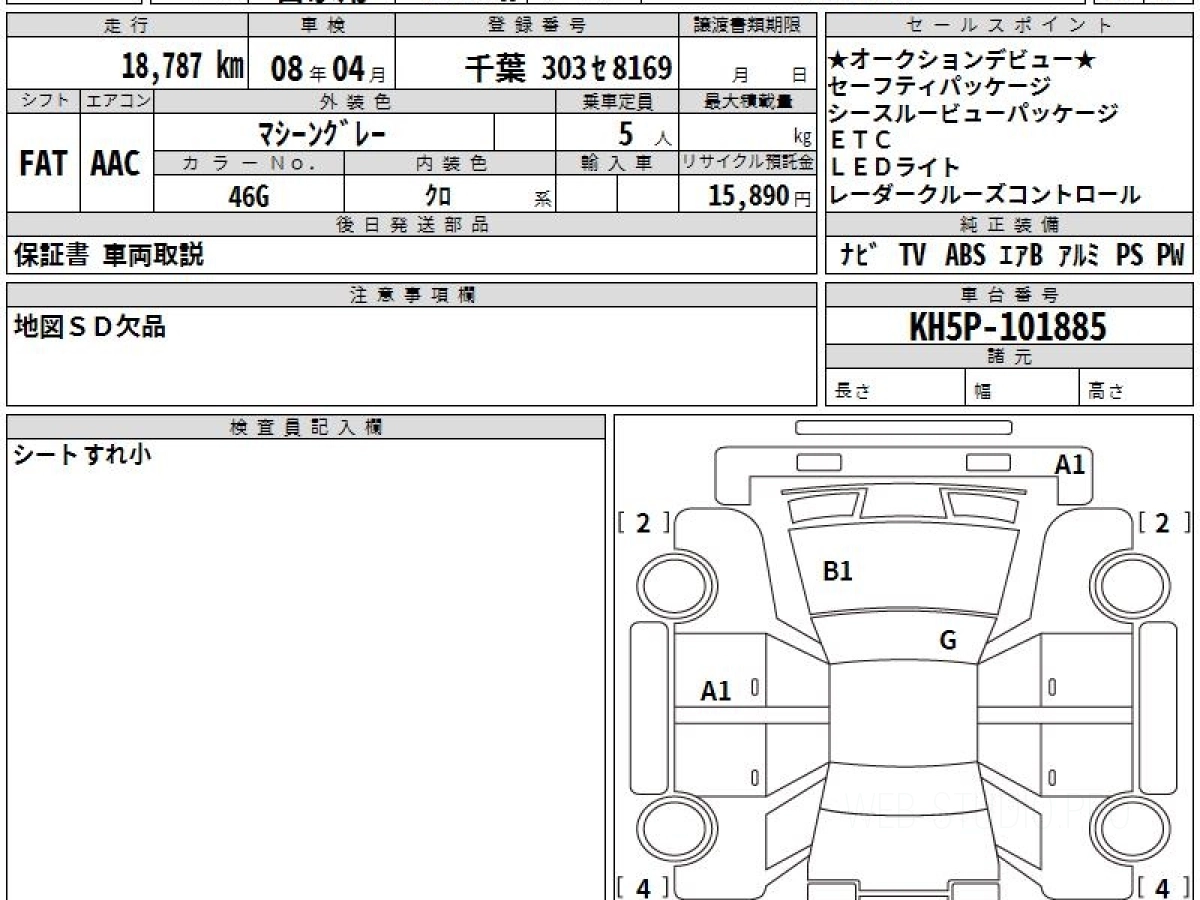Select the inspection date 08年04月
The height and width of the screenshot is (900, 1200).
click(x=328, y=69)
